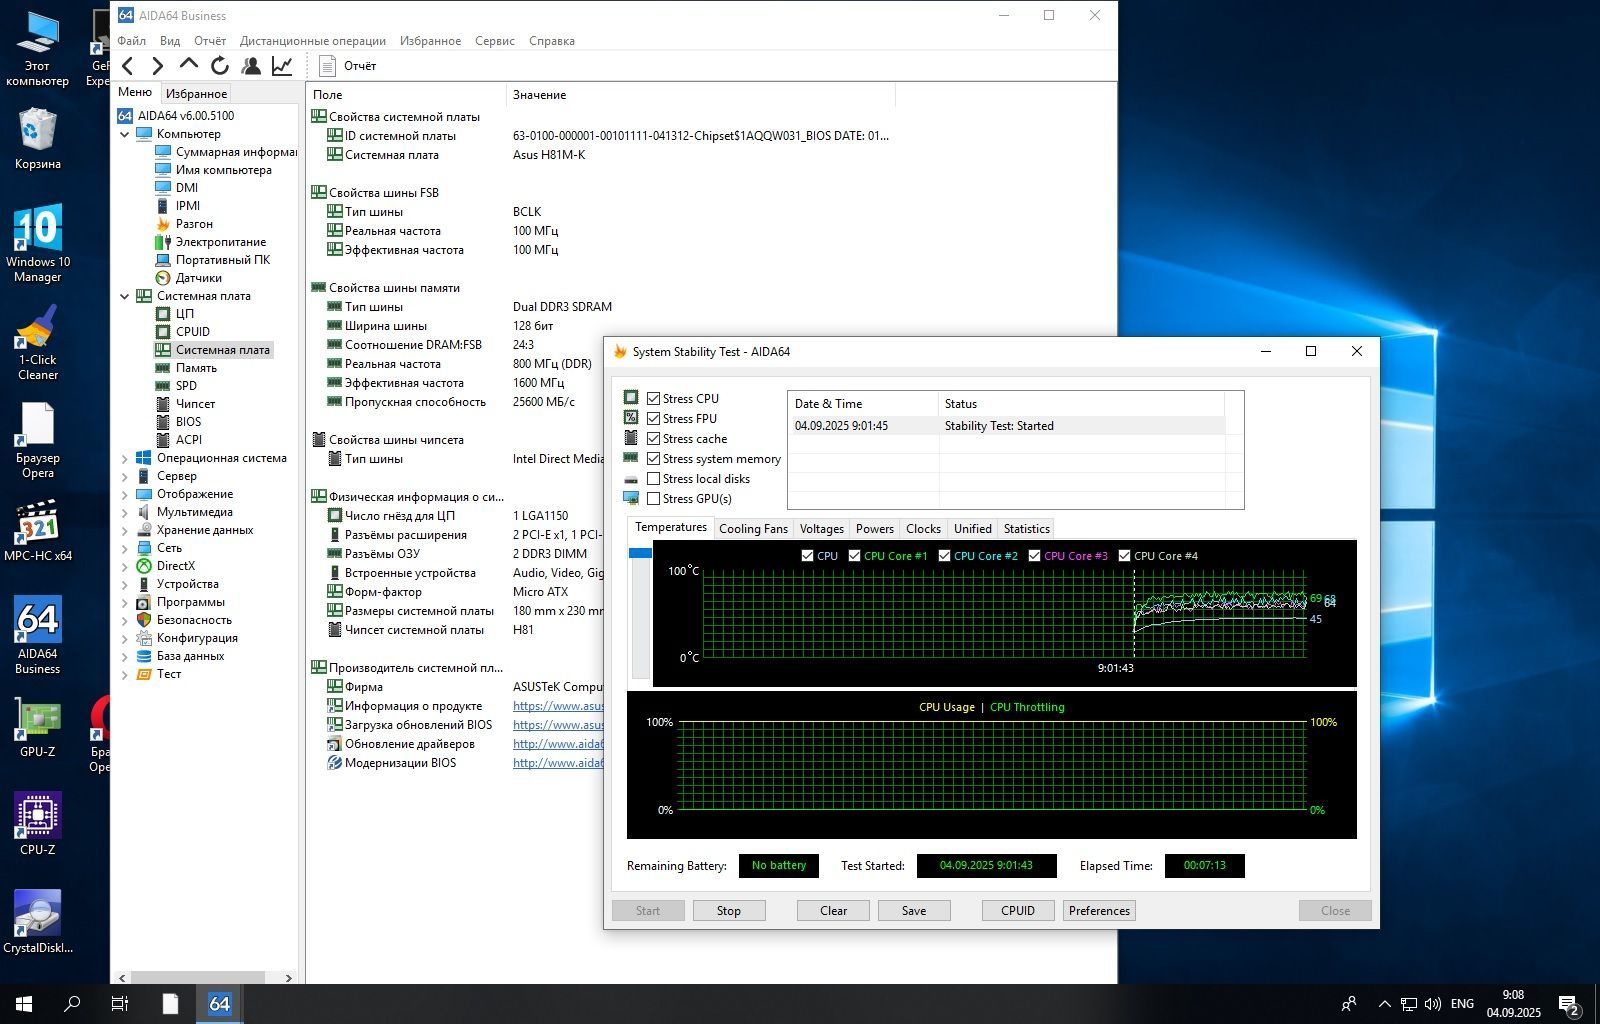Open MPC-HC x64 desktop icon
Viewport: 1600px width, 1024px height.
38,530
